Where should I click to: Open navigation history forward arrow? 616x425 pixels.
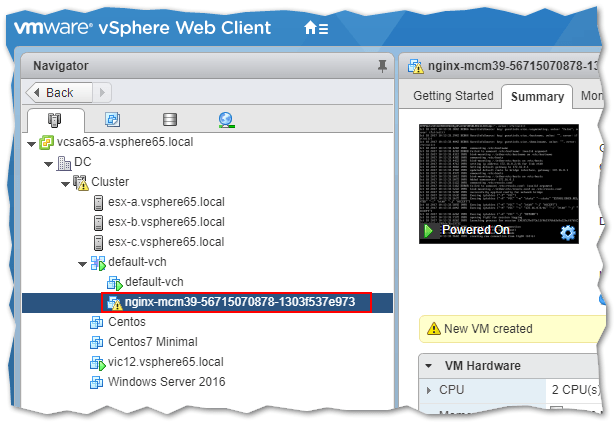(x=102, y=93)
